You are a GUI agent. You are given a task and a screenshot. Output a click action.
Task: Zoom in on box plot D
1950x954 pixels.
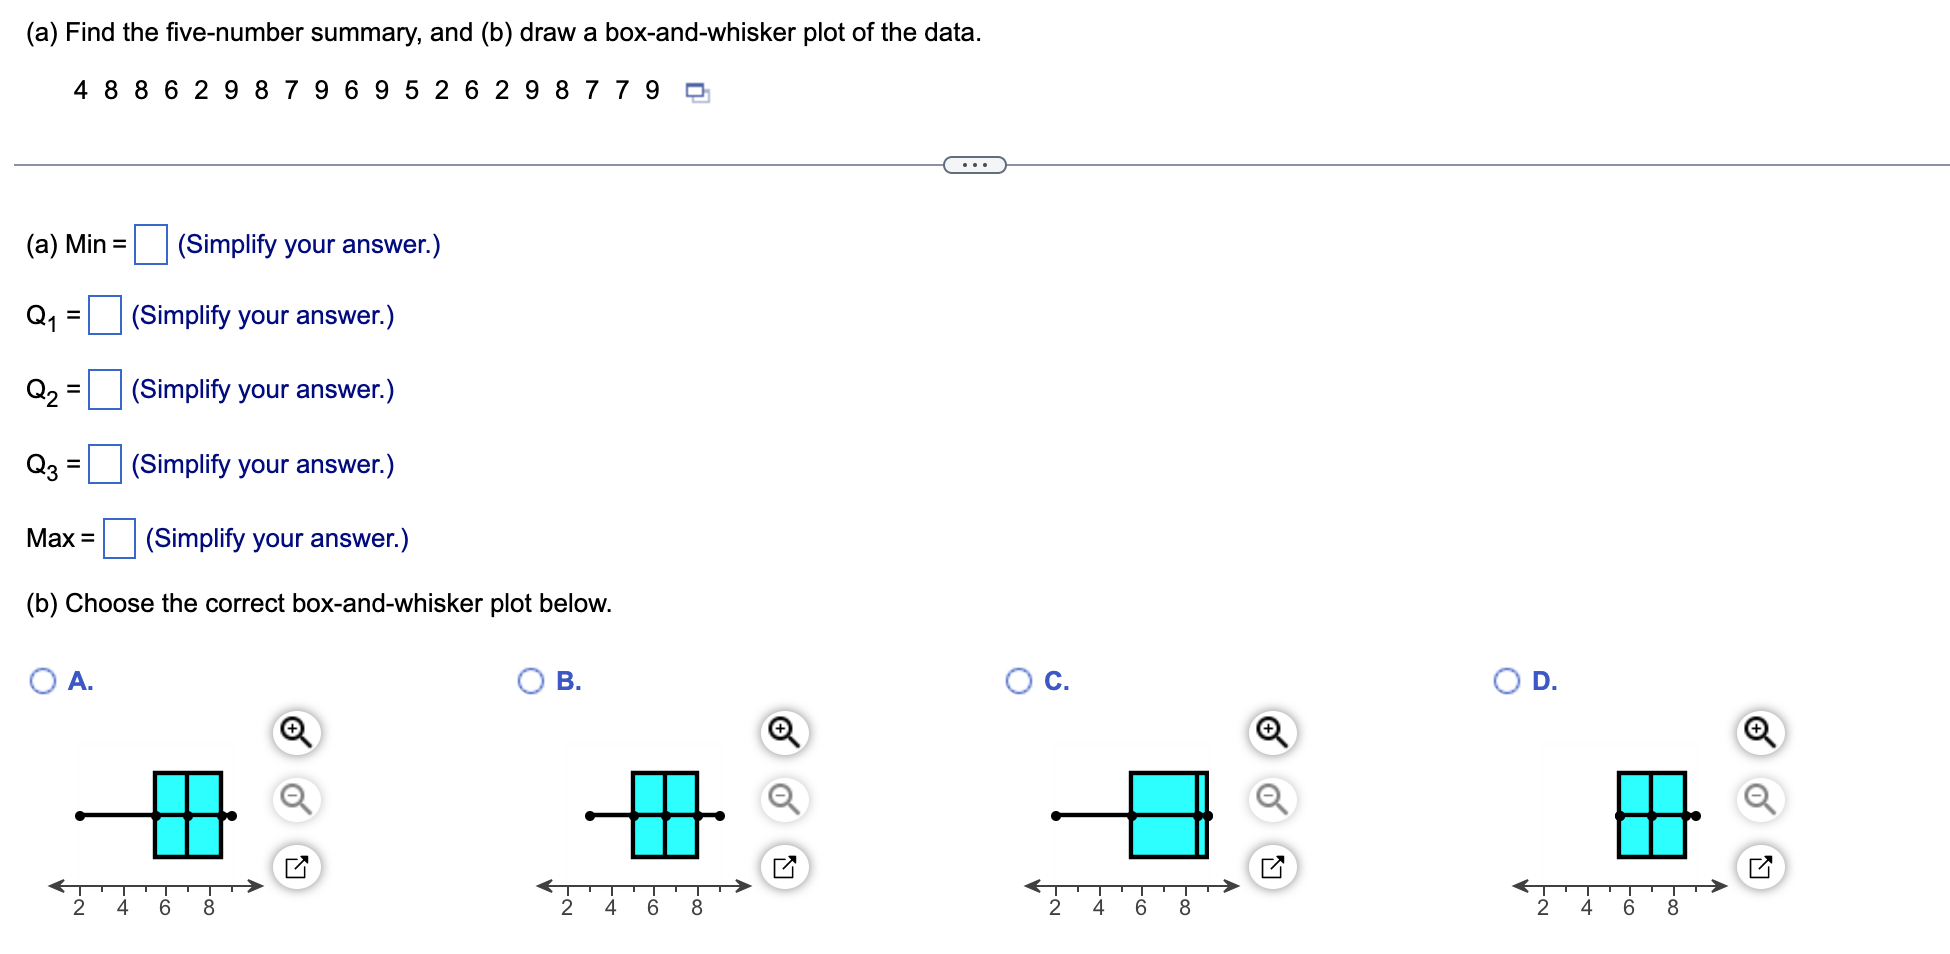coord(1759,732)
